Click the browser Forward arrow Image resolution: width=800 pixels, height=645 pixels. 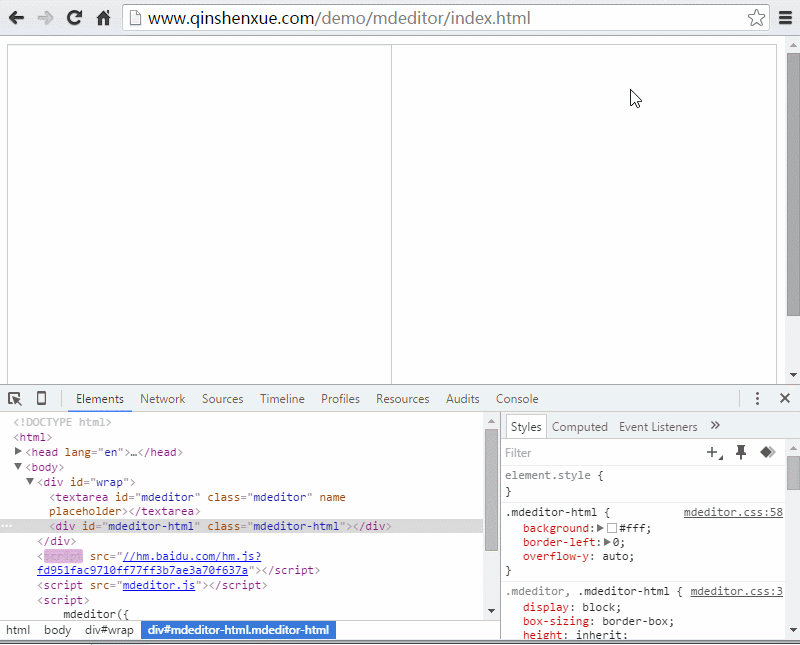point(45,18)
